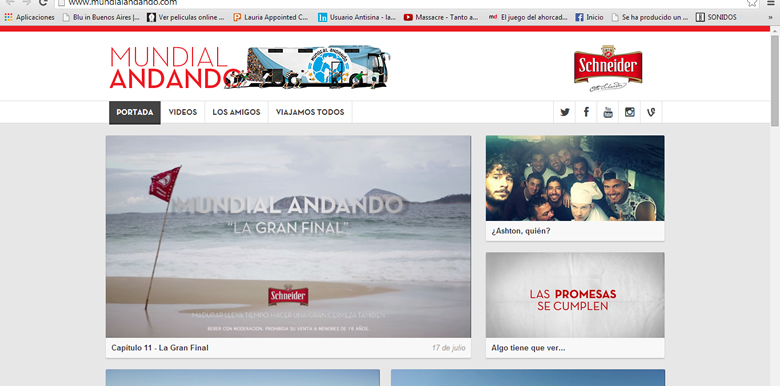Open the Viajamos Todos navigation tab
Image resolution: width=780 pixels, height=386 pixels.
click(x=310, y=112)
